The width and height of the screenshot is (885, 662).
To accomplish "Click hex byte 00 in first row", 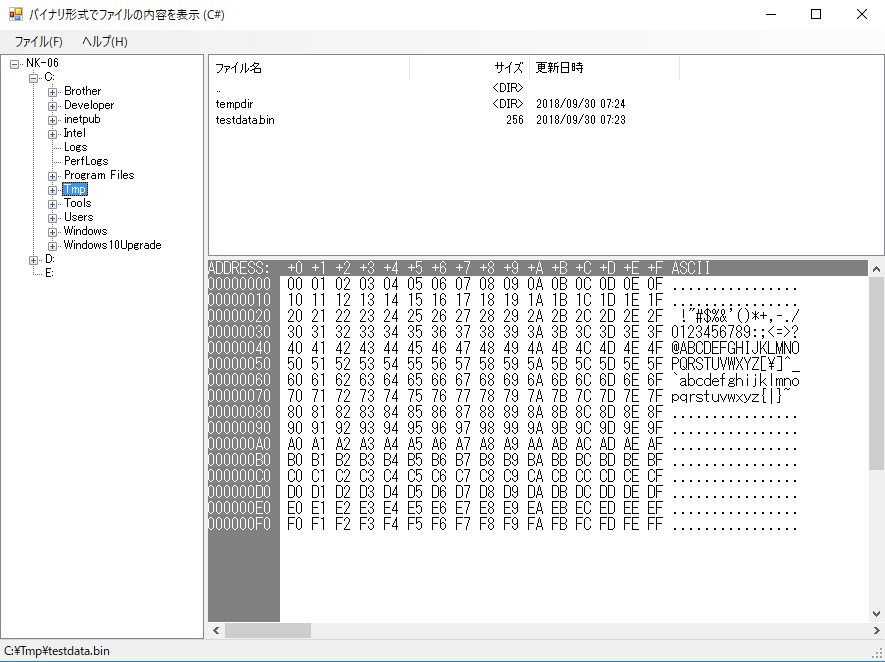I will click(295, 284).
